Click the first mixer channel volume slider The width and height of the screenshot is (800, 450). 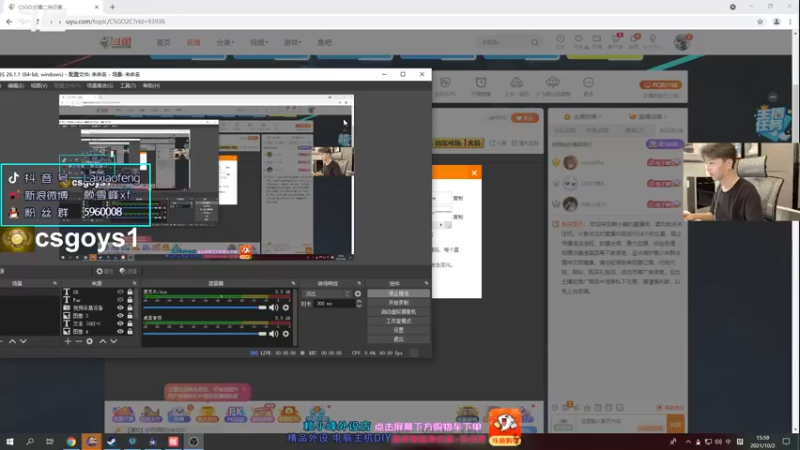point(205,308)
